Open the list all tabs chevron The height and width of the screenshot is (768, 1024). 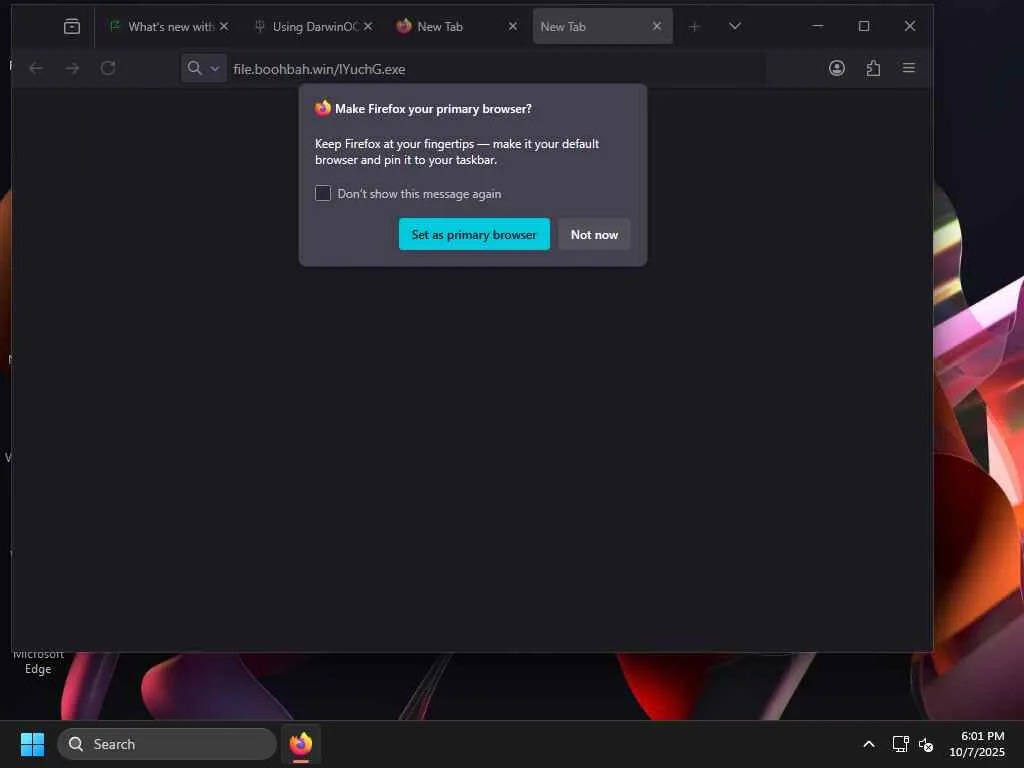click(735, 26)
